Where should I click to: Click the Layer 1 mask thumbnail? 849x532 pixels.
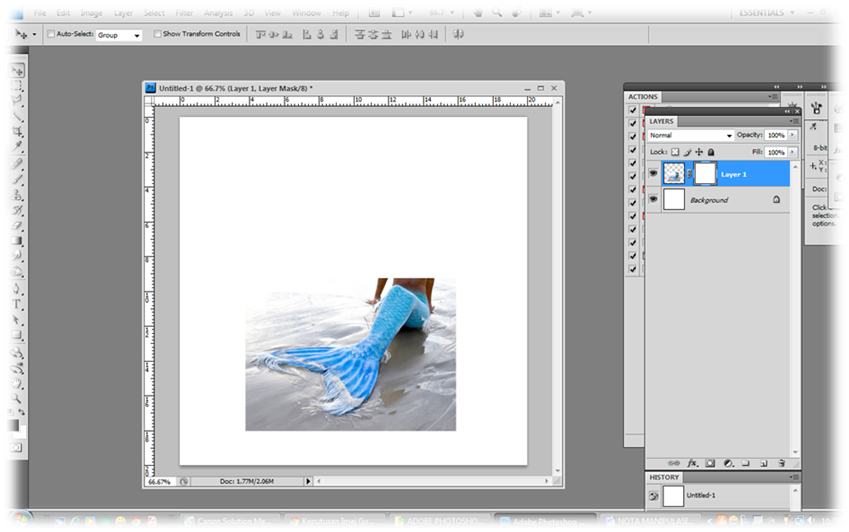(705, 174)
